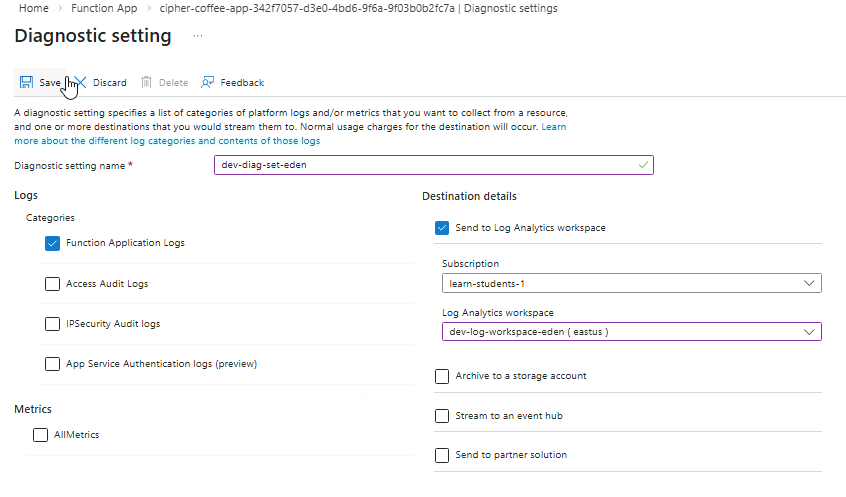Check Archive to a storage account
The image size is (846, 497).
pos(442,376)
